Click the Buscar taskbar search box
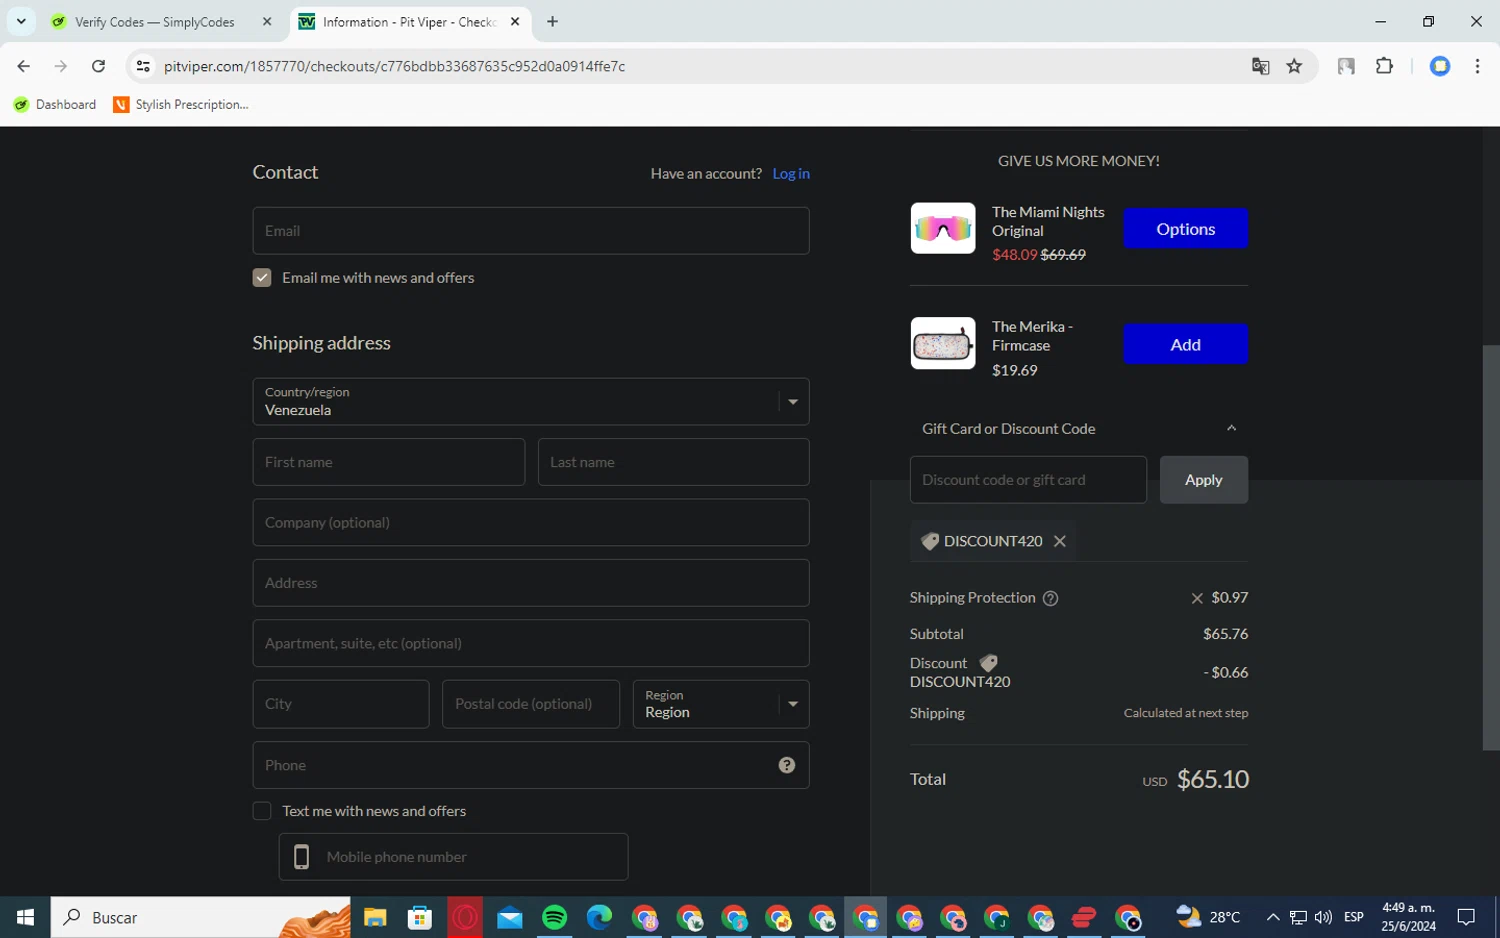This screenshot has width=1500, height=938. point(201,917)
